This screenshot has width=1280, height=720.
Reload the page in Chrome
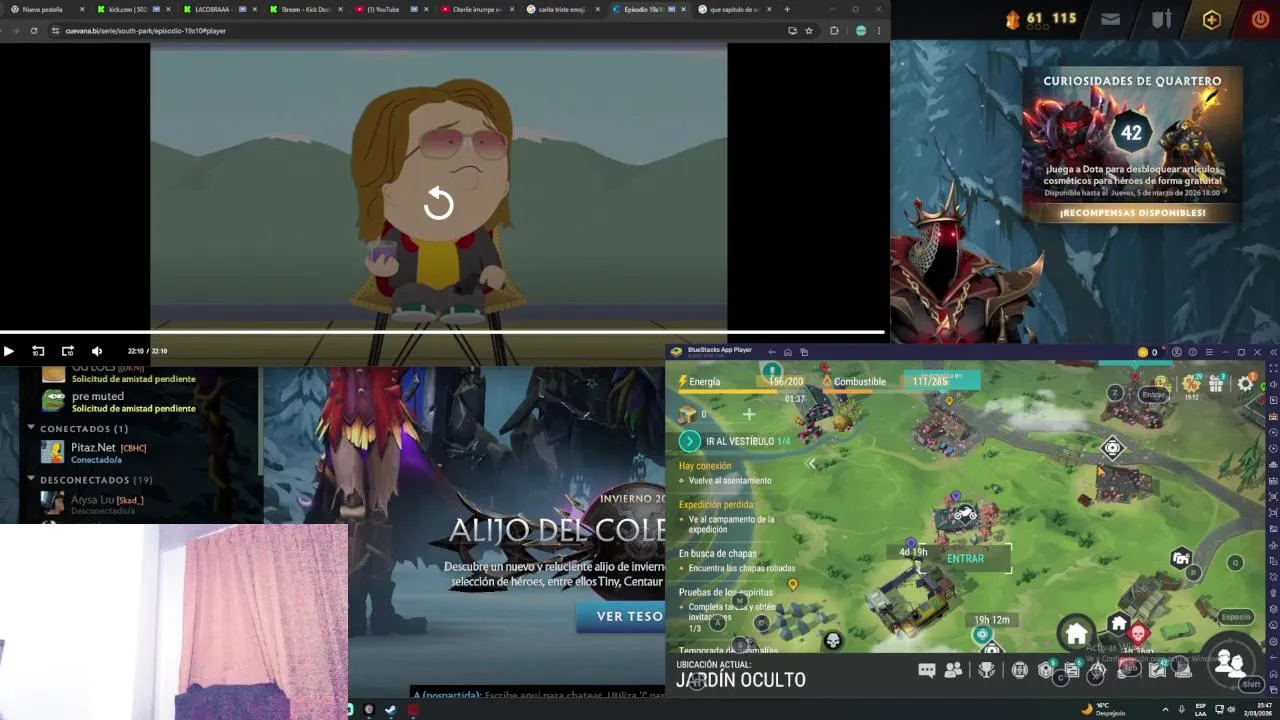(34, 31)
